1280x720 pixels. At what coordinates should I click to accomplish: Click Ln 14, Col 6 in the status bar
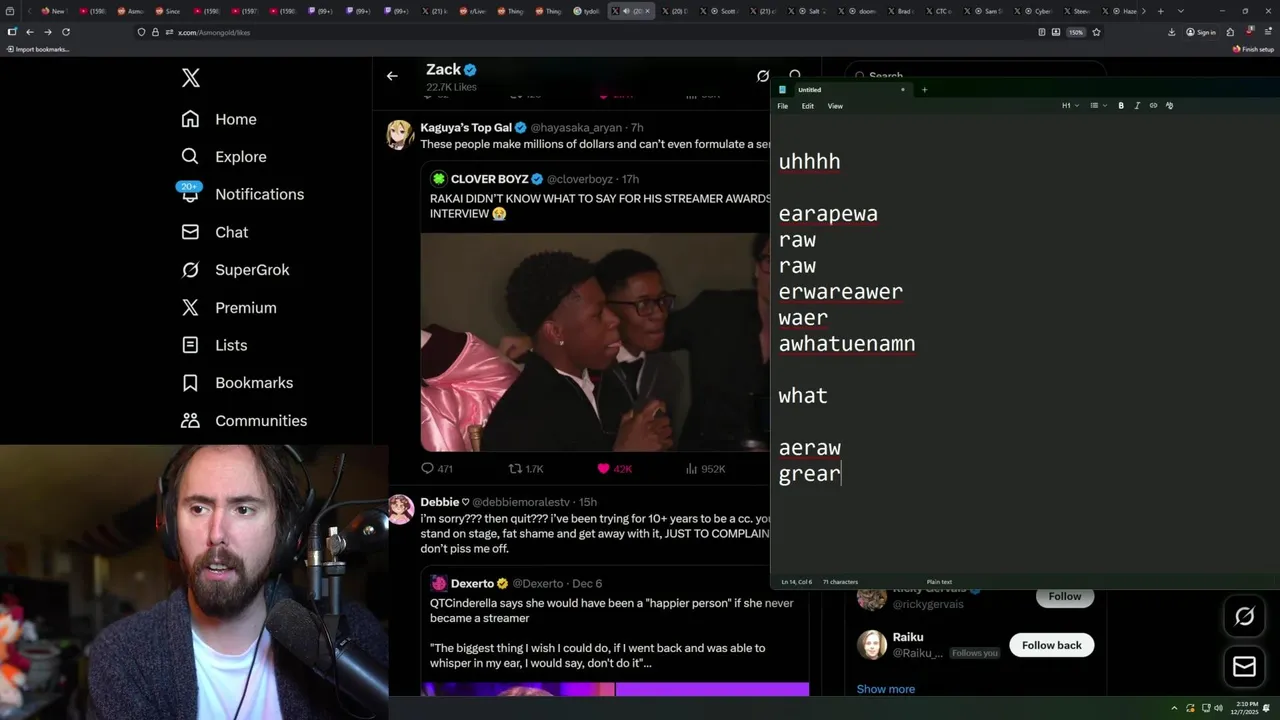pos(797,582)
